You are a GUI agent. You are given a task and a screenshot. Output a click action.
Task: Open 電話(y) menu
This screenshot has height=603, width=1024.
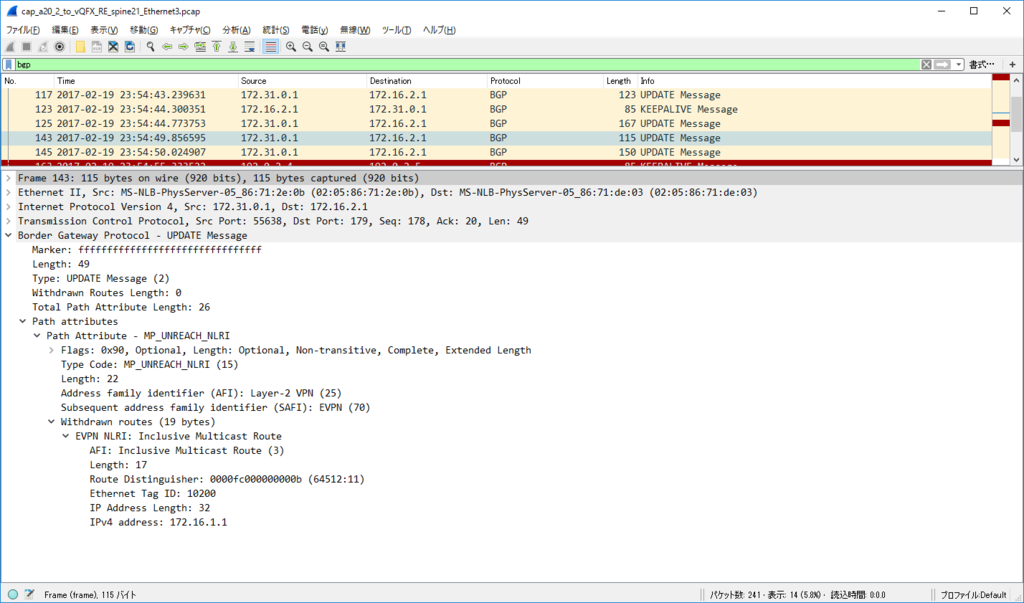(314, 30)
